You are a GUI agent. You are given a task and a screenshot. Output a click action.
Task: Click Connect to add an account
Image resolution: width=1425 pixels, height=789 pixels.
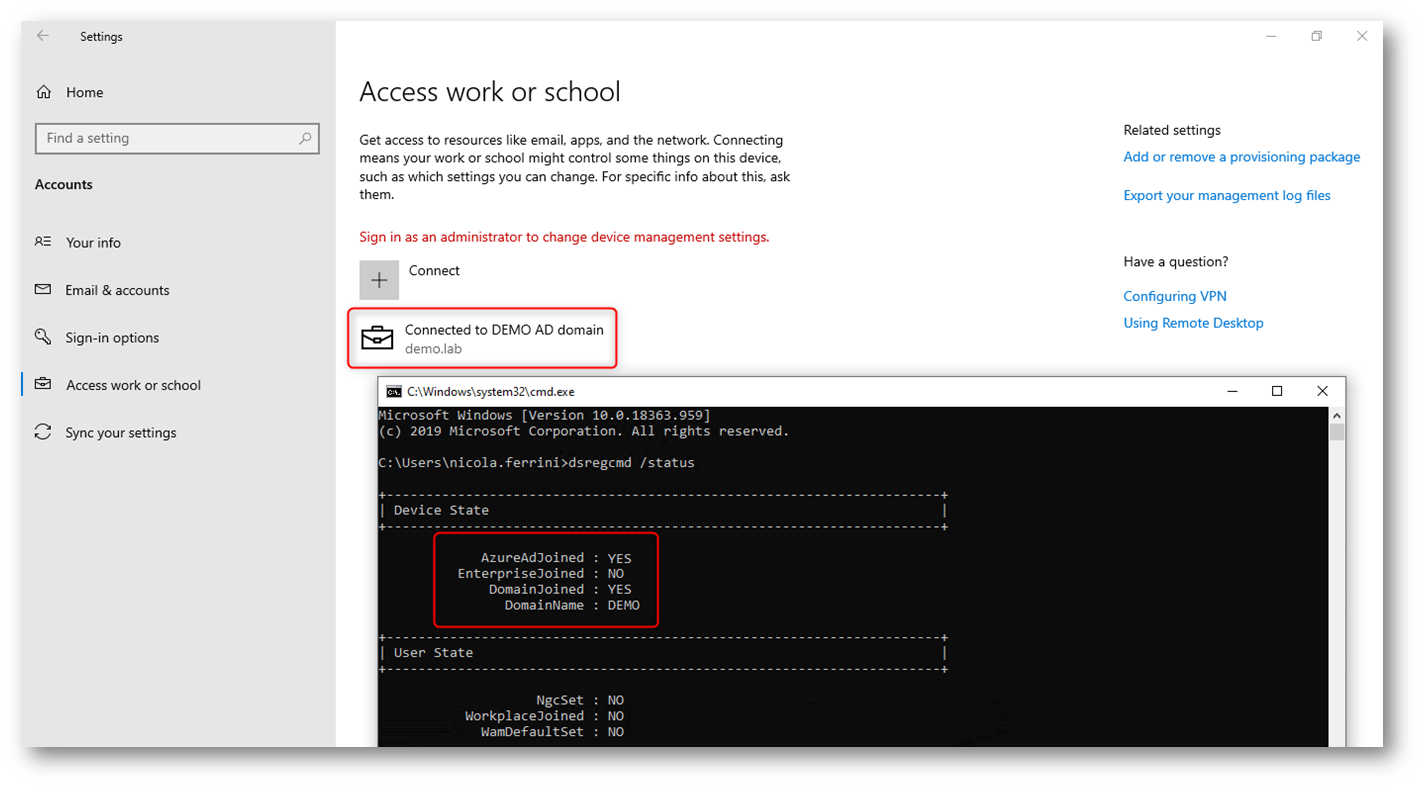pos(434,271)
